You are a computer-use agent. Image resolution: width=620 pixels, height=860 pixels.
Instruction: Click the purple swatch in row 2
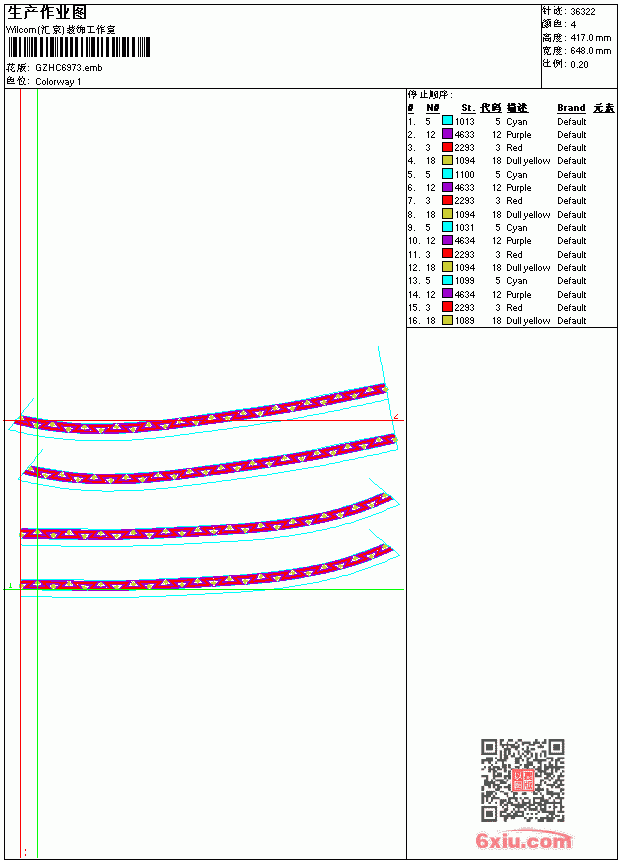[x=448, y=134]
